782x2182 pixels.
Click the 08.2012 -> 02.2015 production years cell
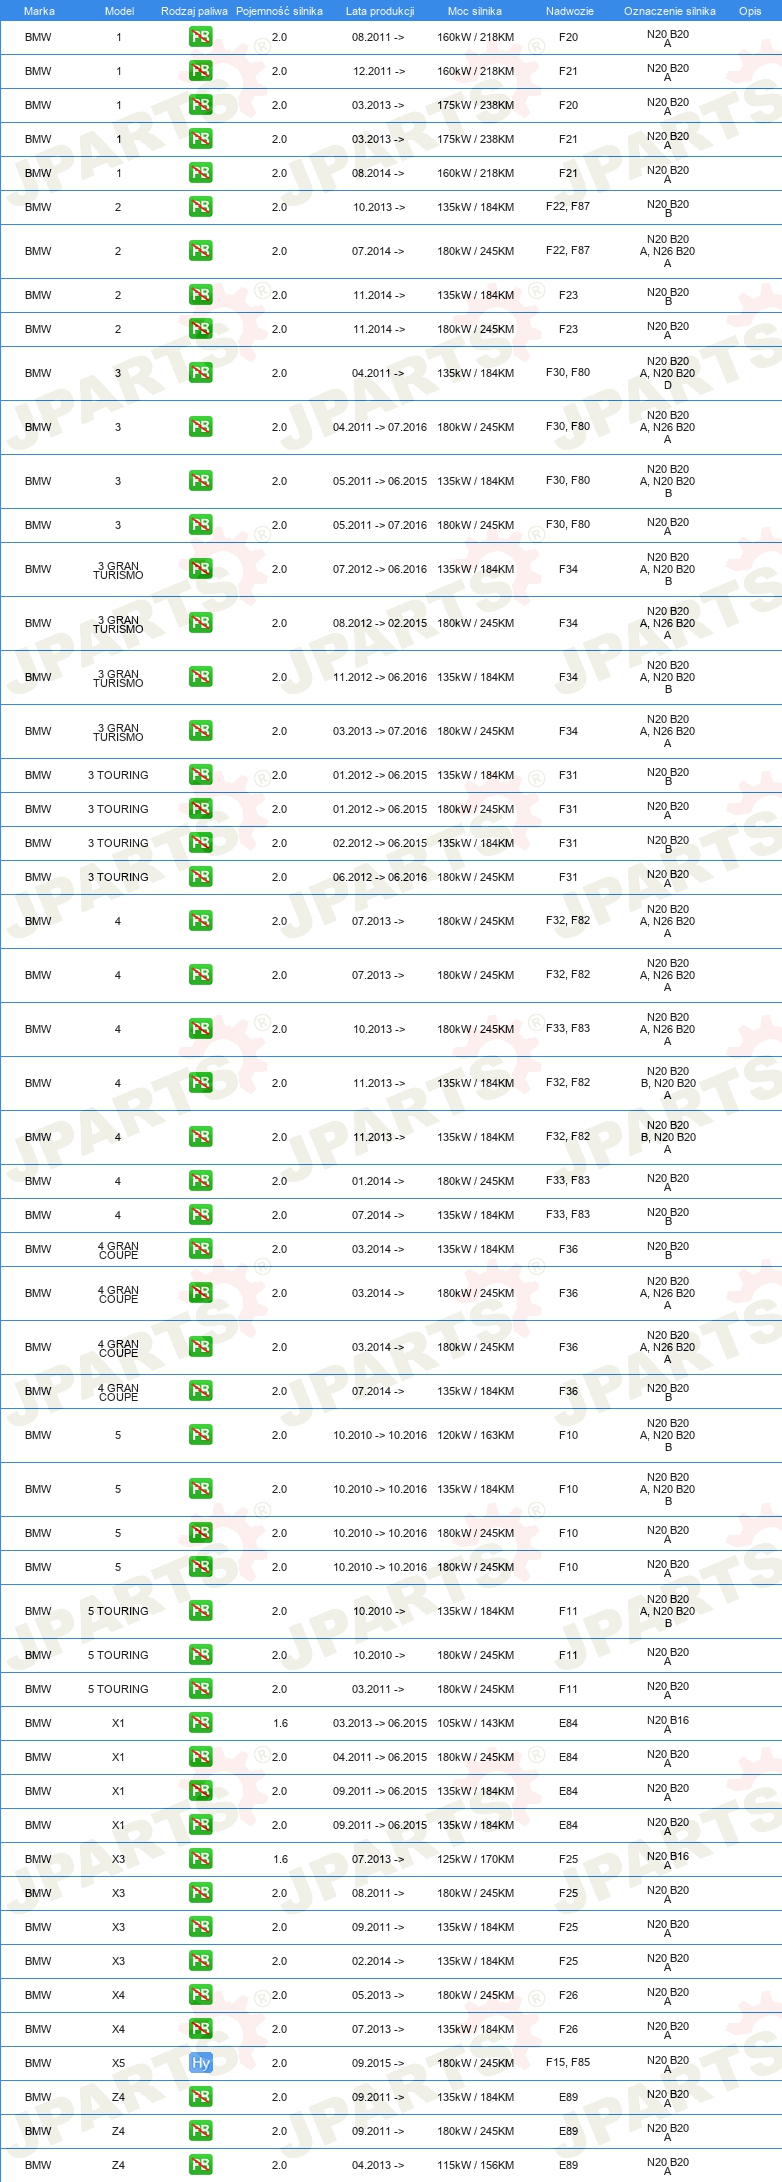[380, 623]
